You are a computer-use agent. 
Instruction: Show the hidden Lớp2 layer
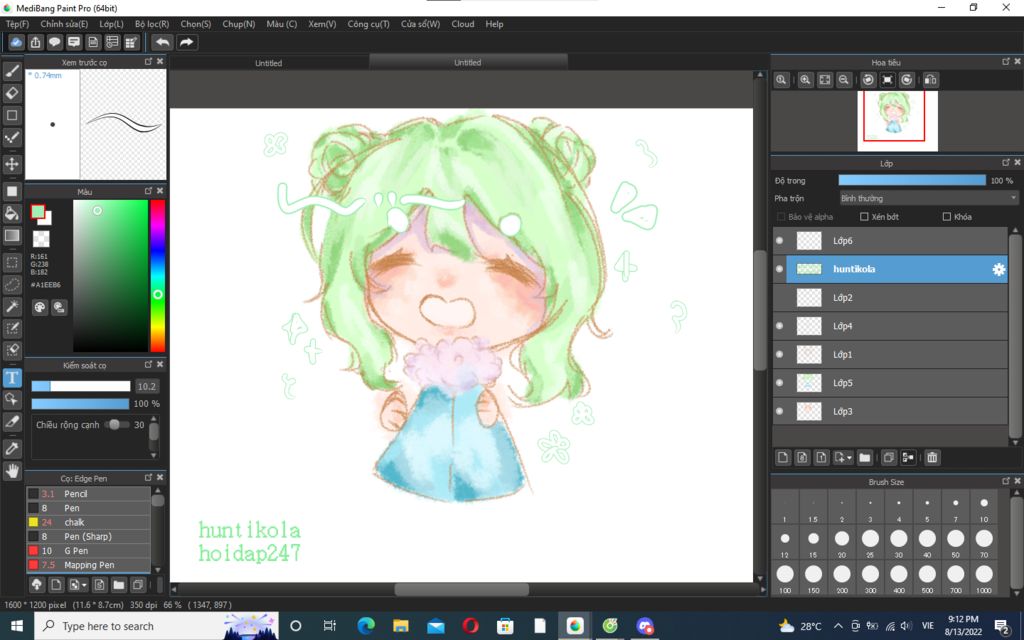click(x=780, y=298)
